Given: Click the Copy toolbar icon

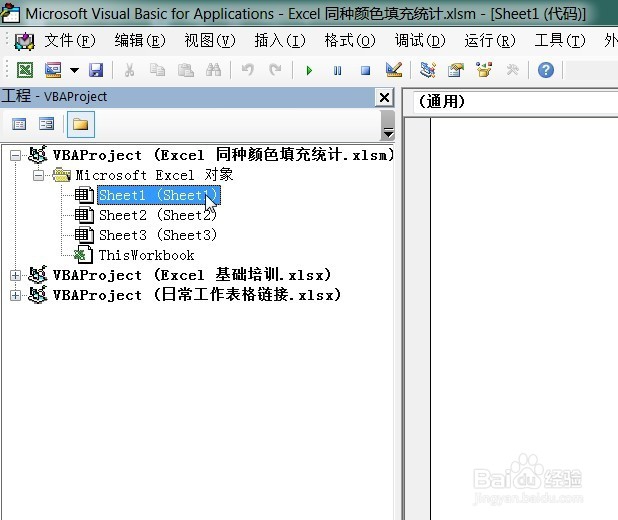Looking at the screenshot, I should pos(157,71).
